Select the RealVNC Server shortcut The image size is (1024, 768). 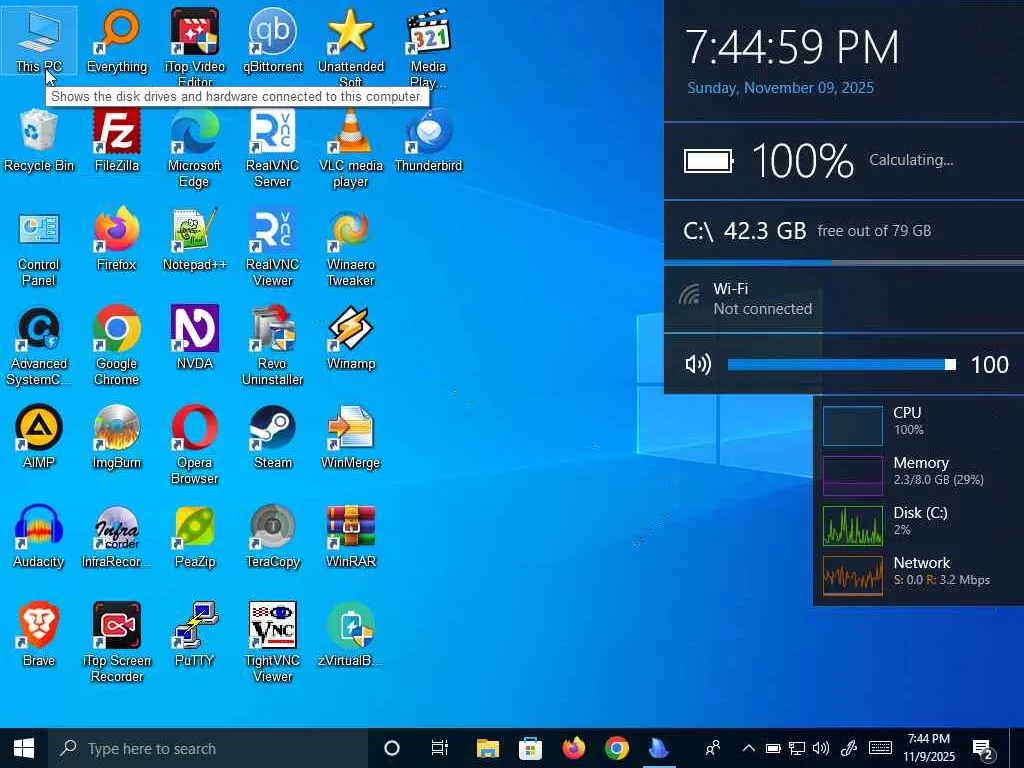(x=272, y=148)
